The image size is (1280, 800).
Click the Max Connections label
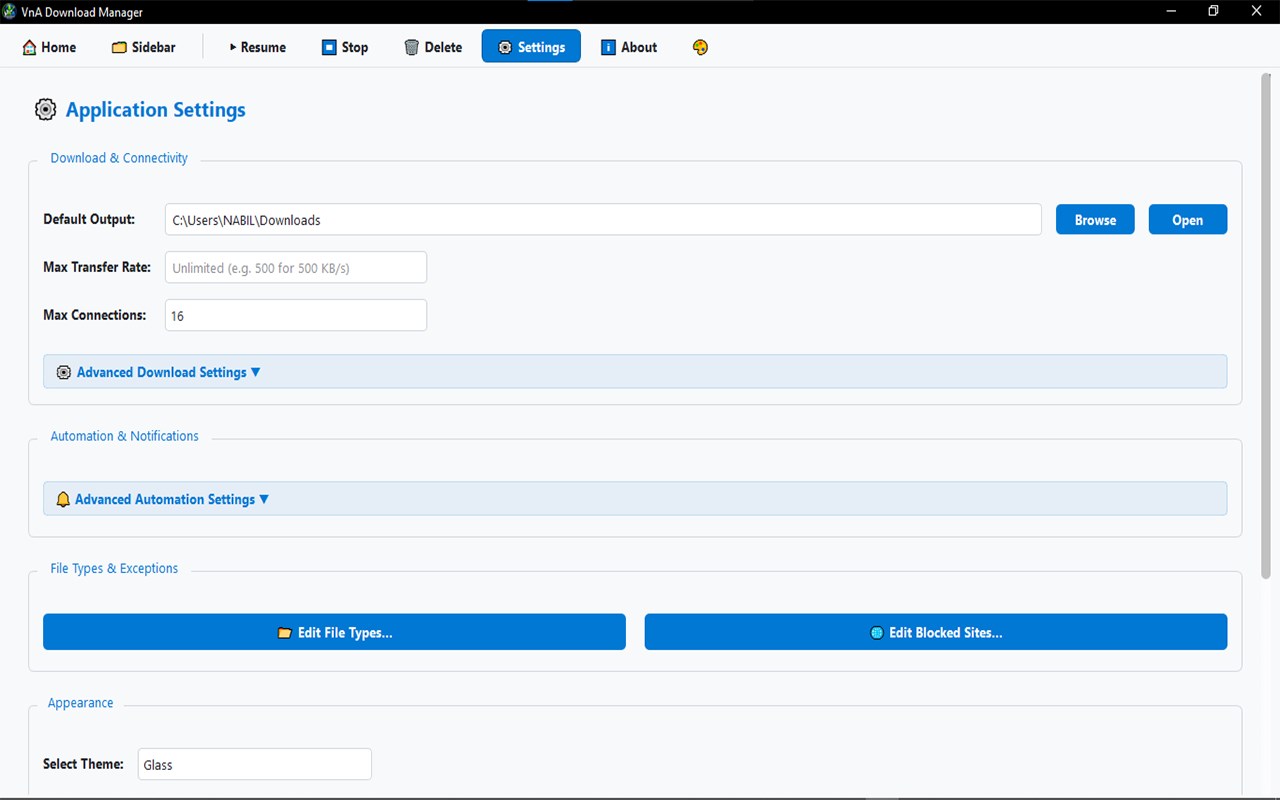coord(95,315)
